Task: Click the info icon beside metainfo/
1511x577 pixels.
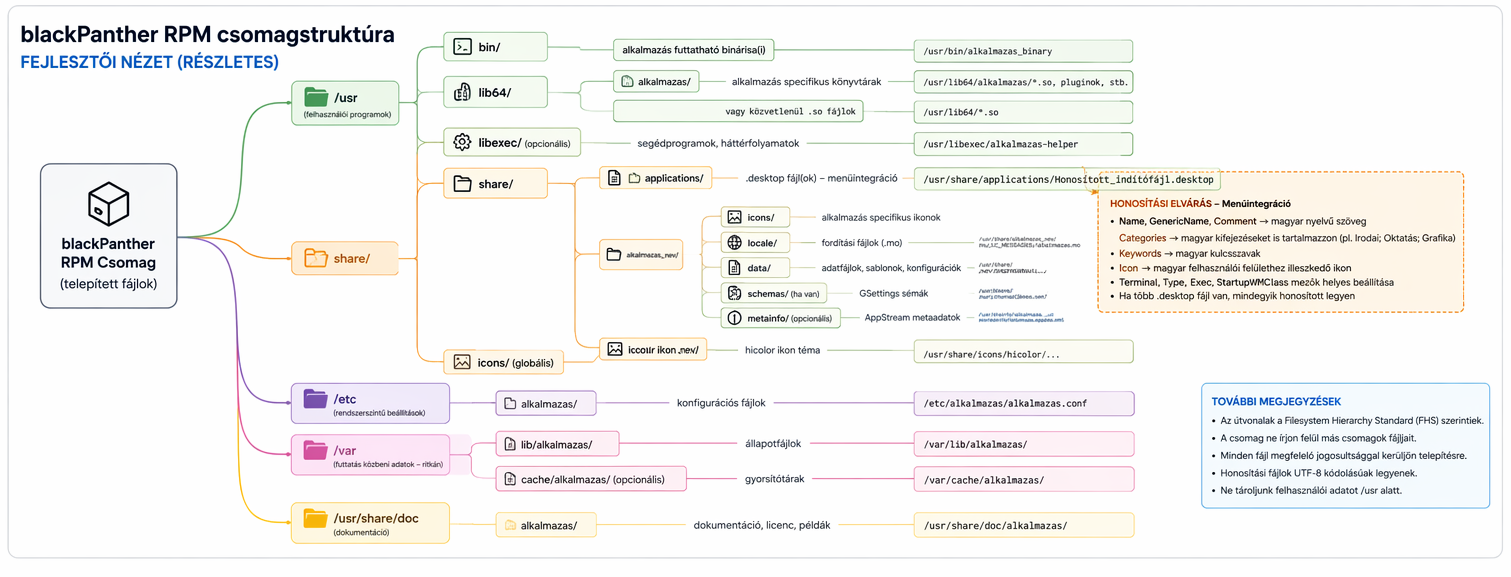Action: pos(734,317)
